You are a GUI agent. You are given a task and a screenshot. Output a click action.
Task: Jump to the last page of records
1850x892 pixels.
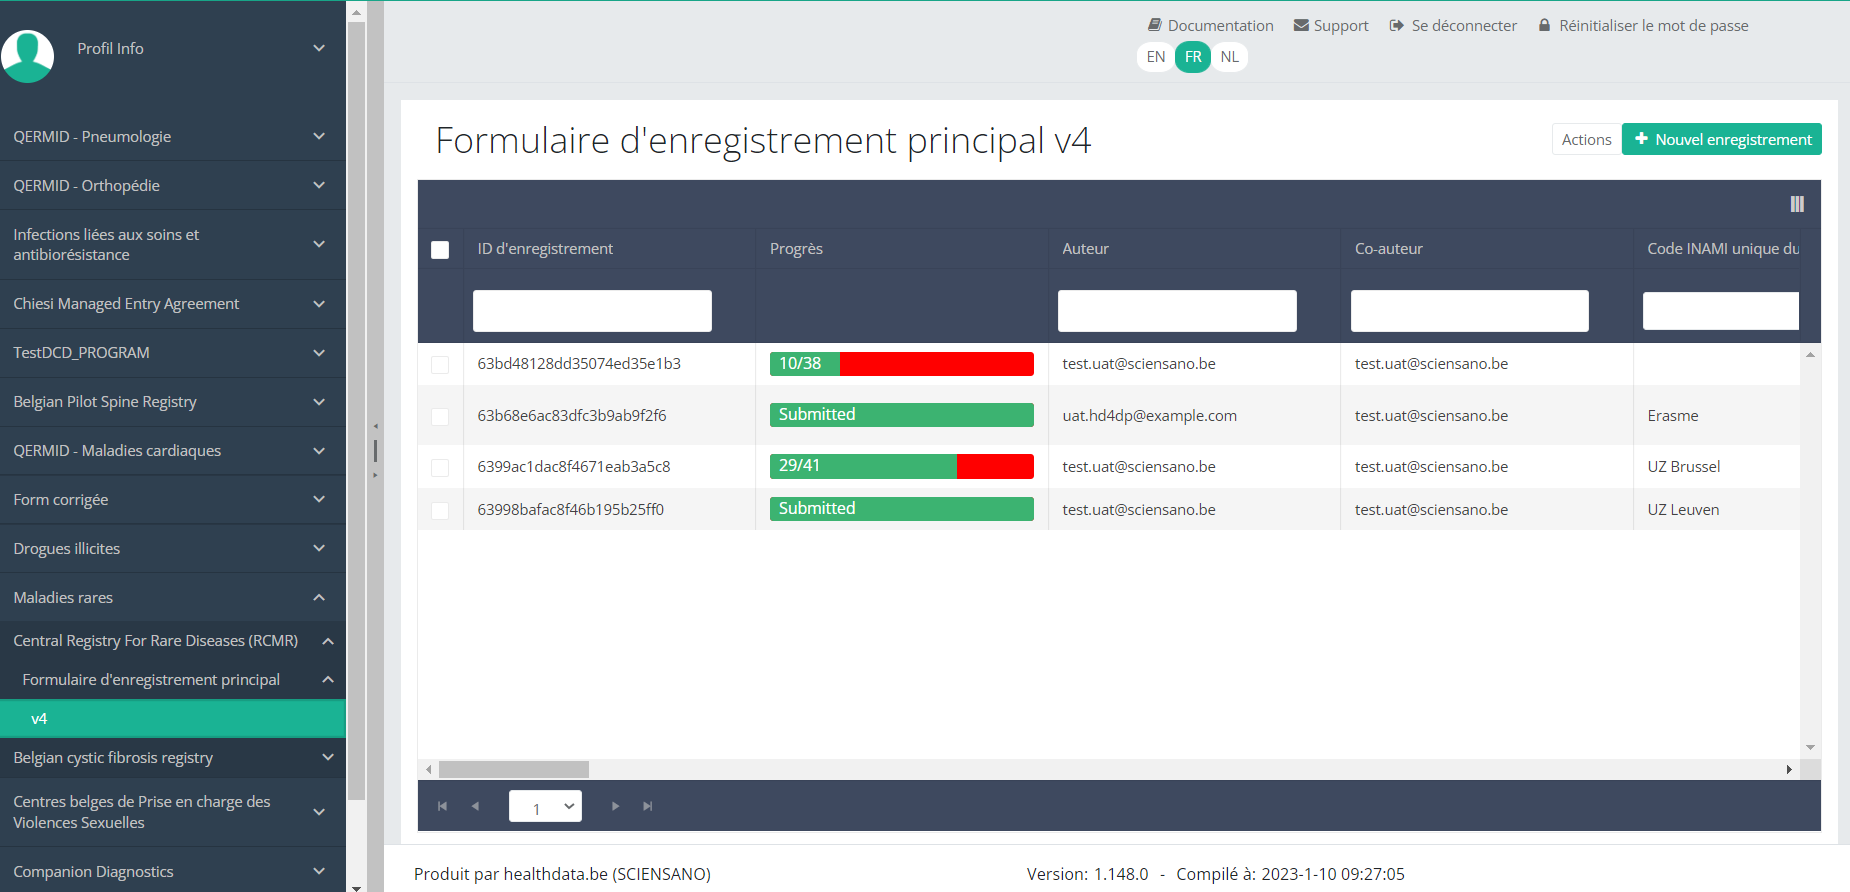coord(648,806)
